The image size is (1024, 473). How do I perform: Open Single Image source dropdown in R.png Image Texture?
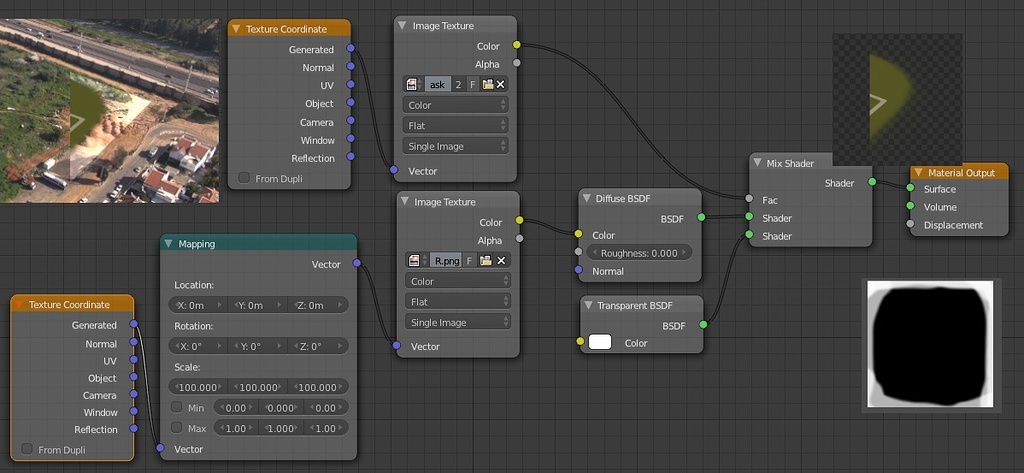coord(458,322)
